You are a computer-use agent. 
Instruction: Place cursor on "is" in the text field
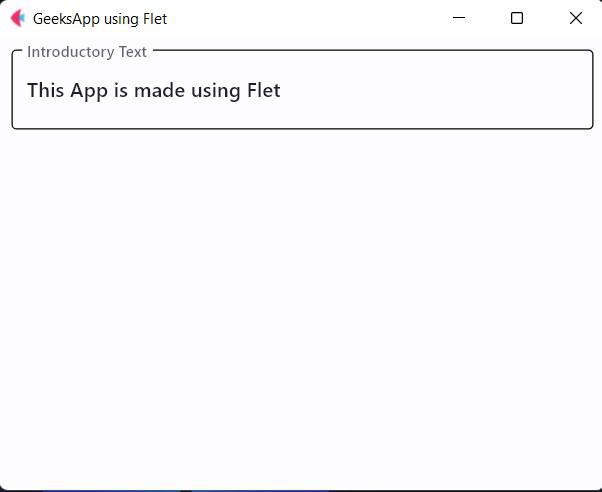point(121,91)
